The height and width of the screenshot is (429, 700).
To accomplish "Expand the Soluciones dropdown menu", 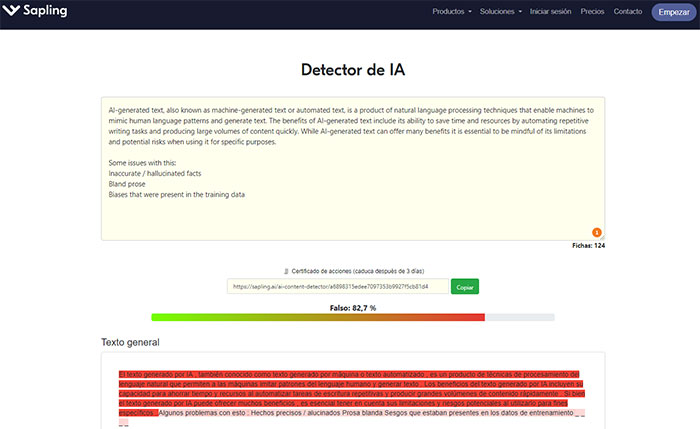I will 500,12.
